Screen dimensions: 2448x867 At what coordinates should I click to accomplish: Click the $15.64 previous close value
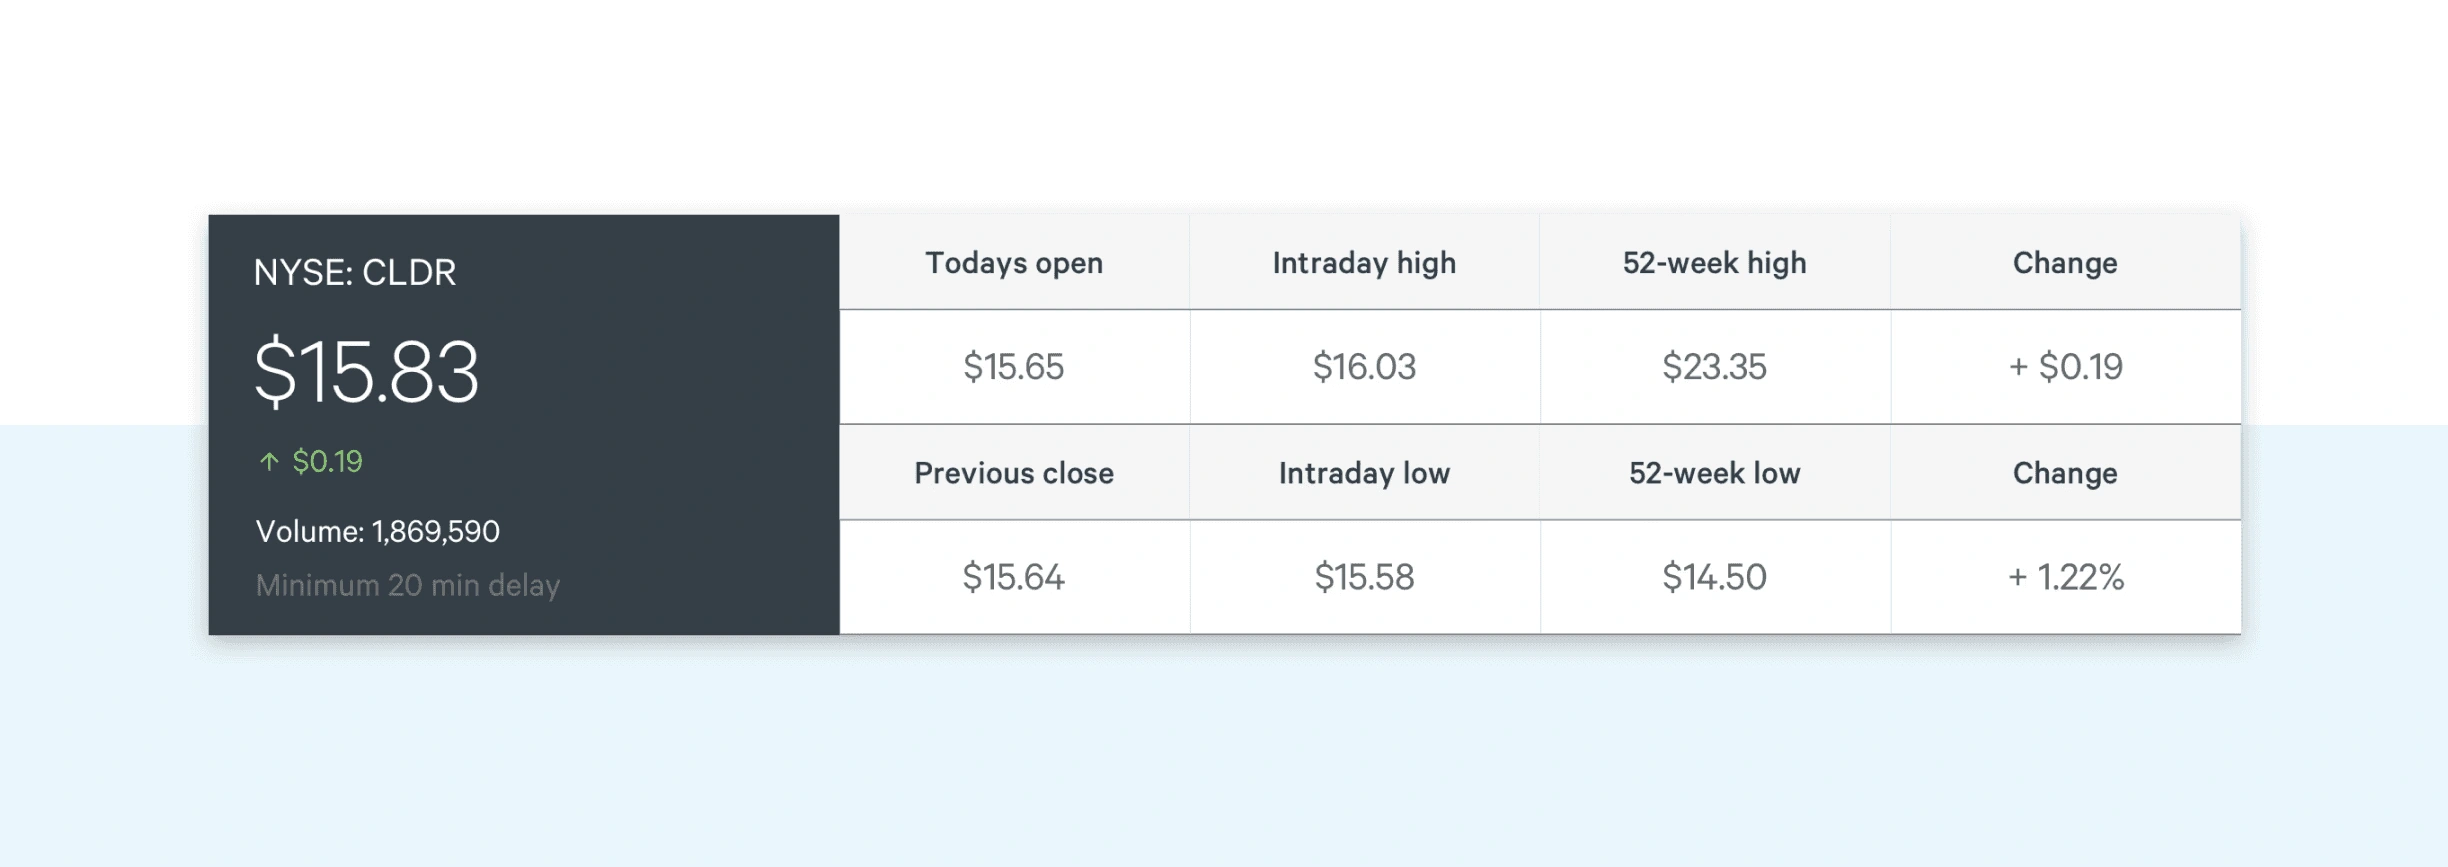pyautogui.click(x=1014, y=577)
